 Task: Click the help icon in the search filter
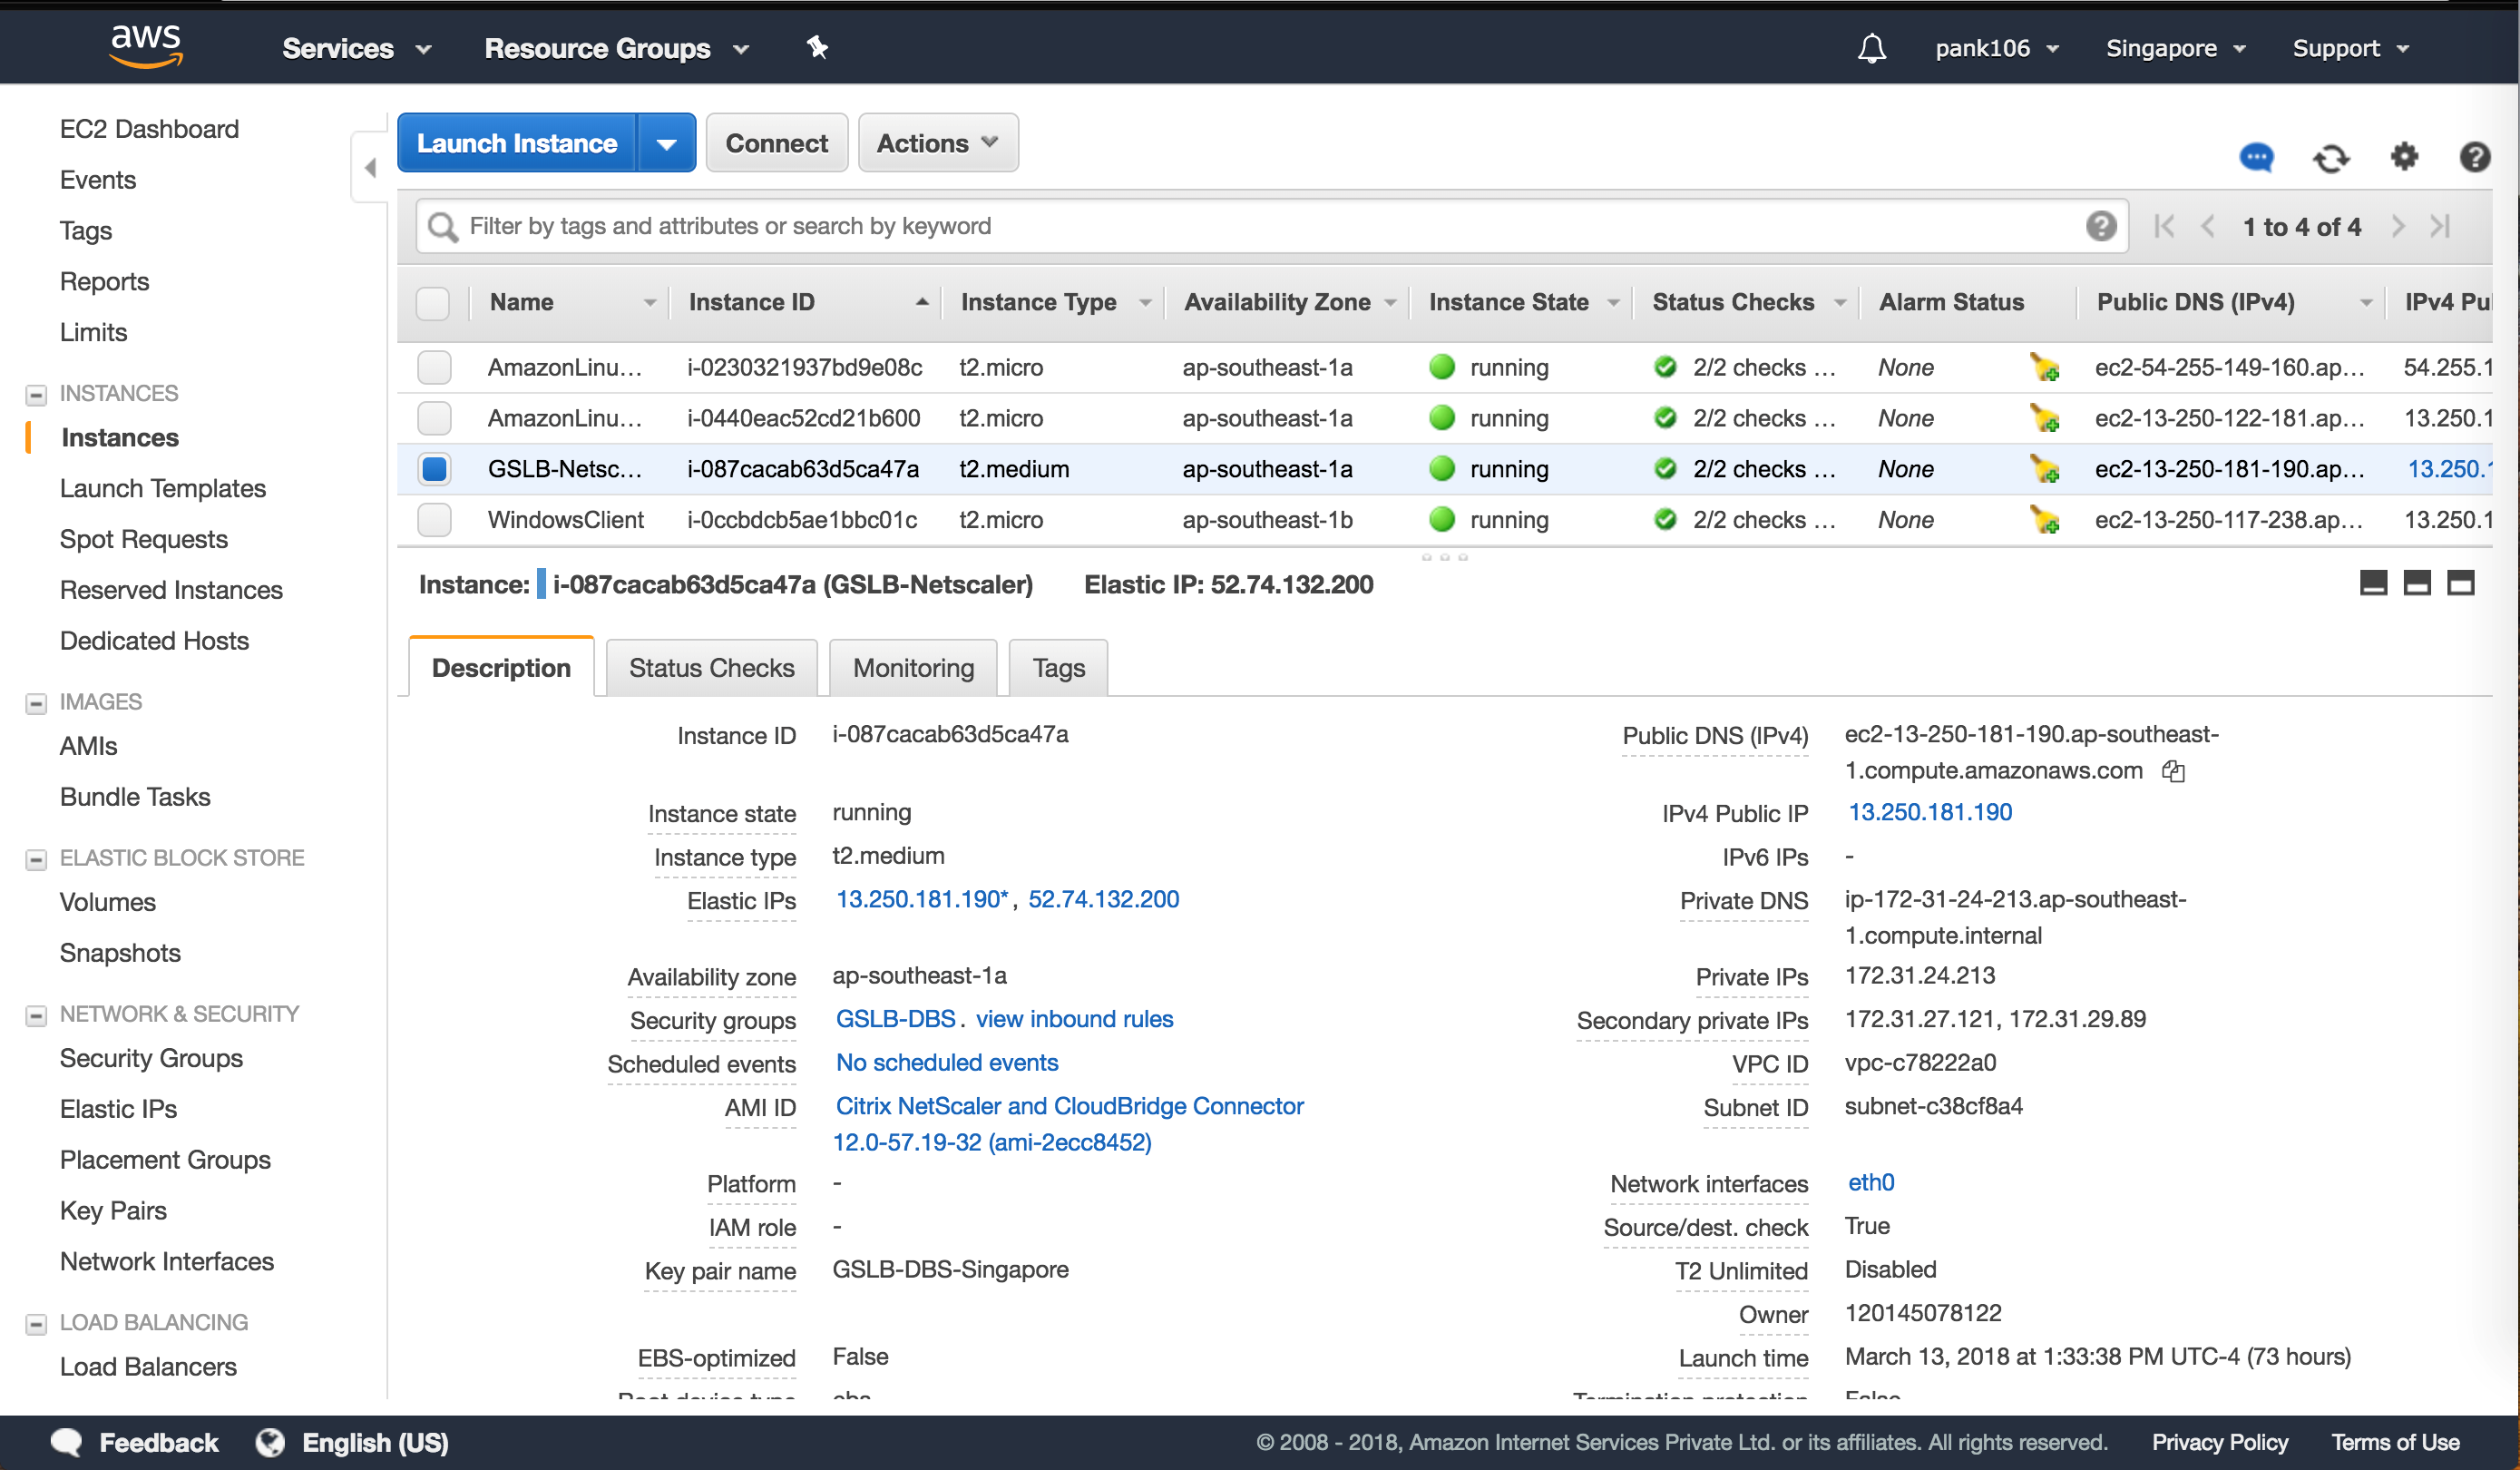2100,226
